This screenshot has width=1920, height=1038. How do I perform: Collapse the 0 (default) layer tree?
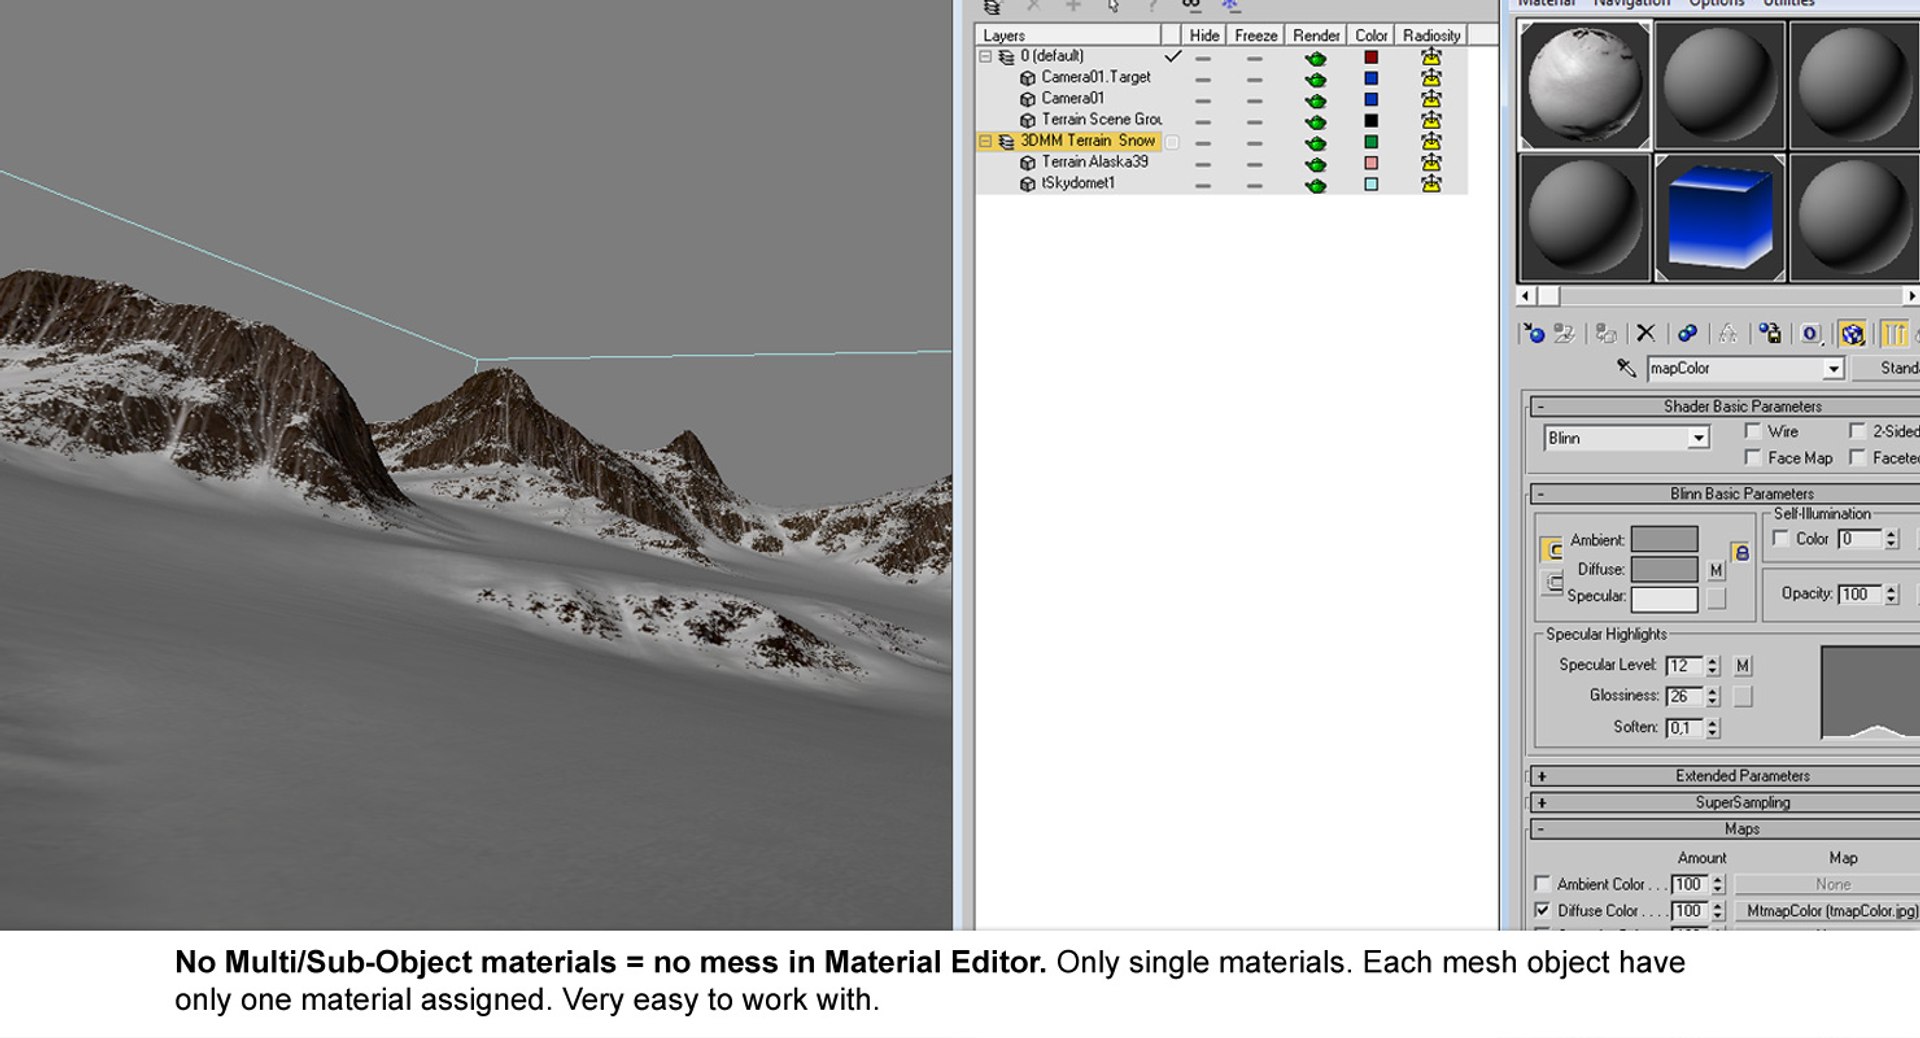[985, 57]
